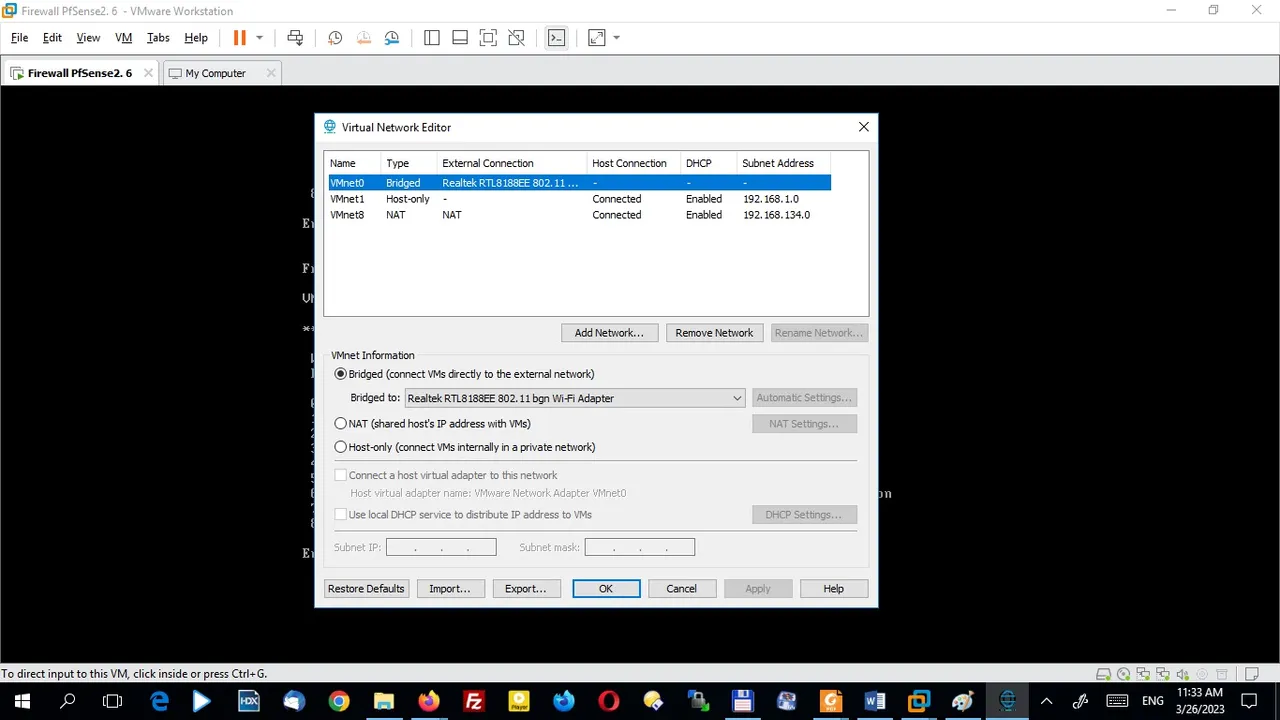The height and width of the screenshot is (720, 1280).
Task: Select the VMnet0 Bridged row
Action: [x=580, y=183]
